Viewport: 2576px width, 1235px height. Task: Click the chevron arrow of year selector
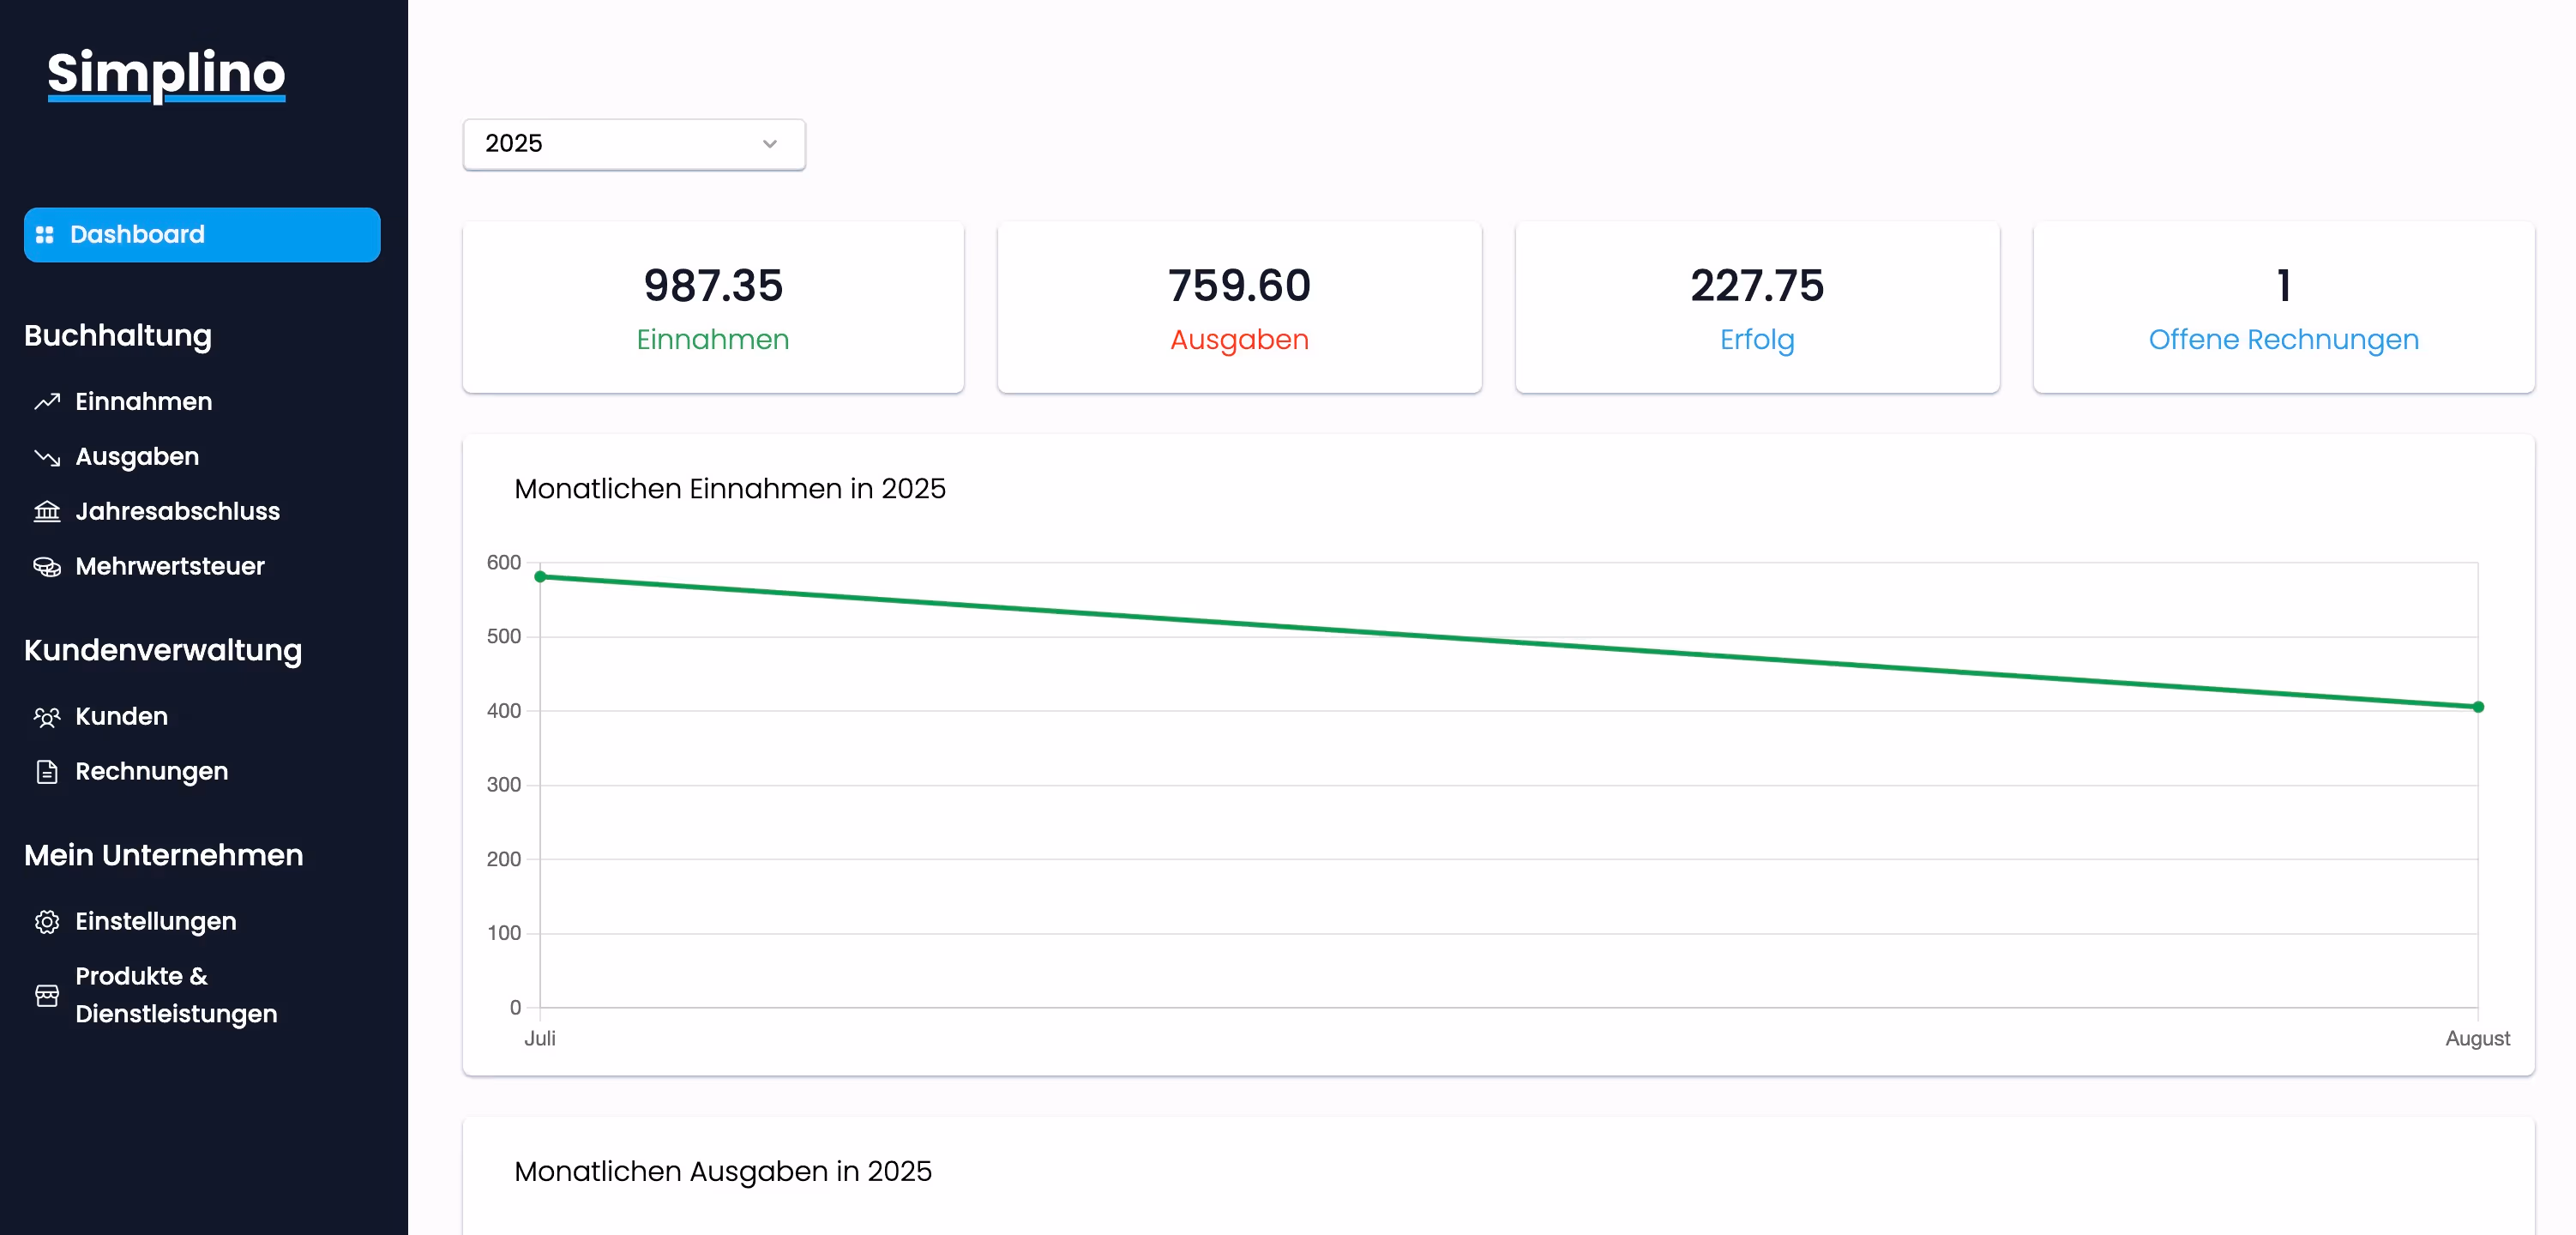(769, 144)
